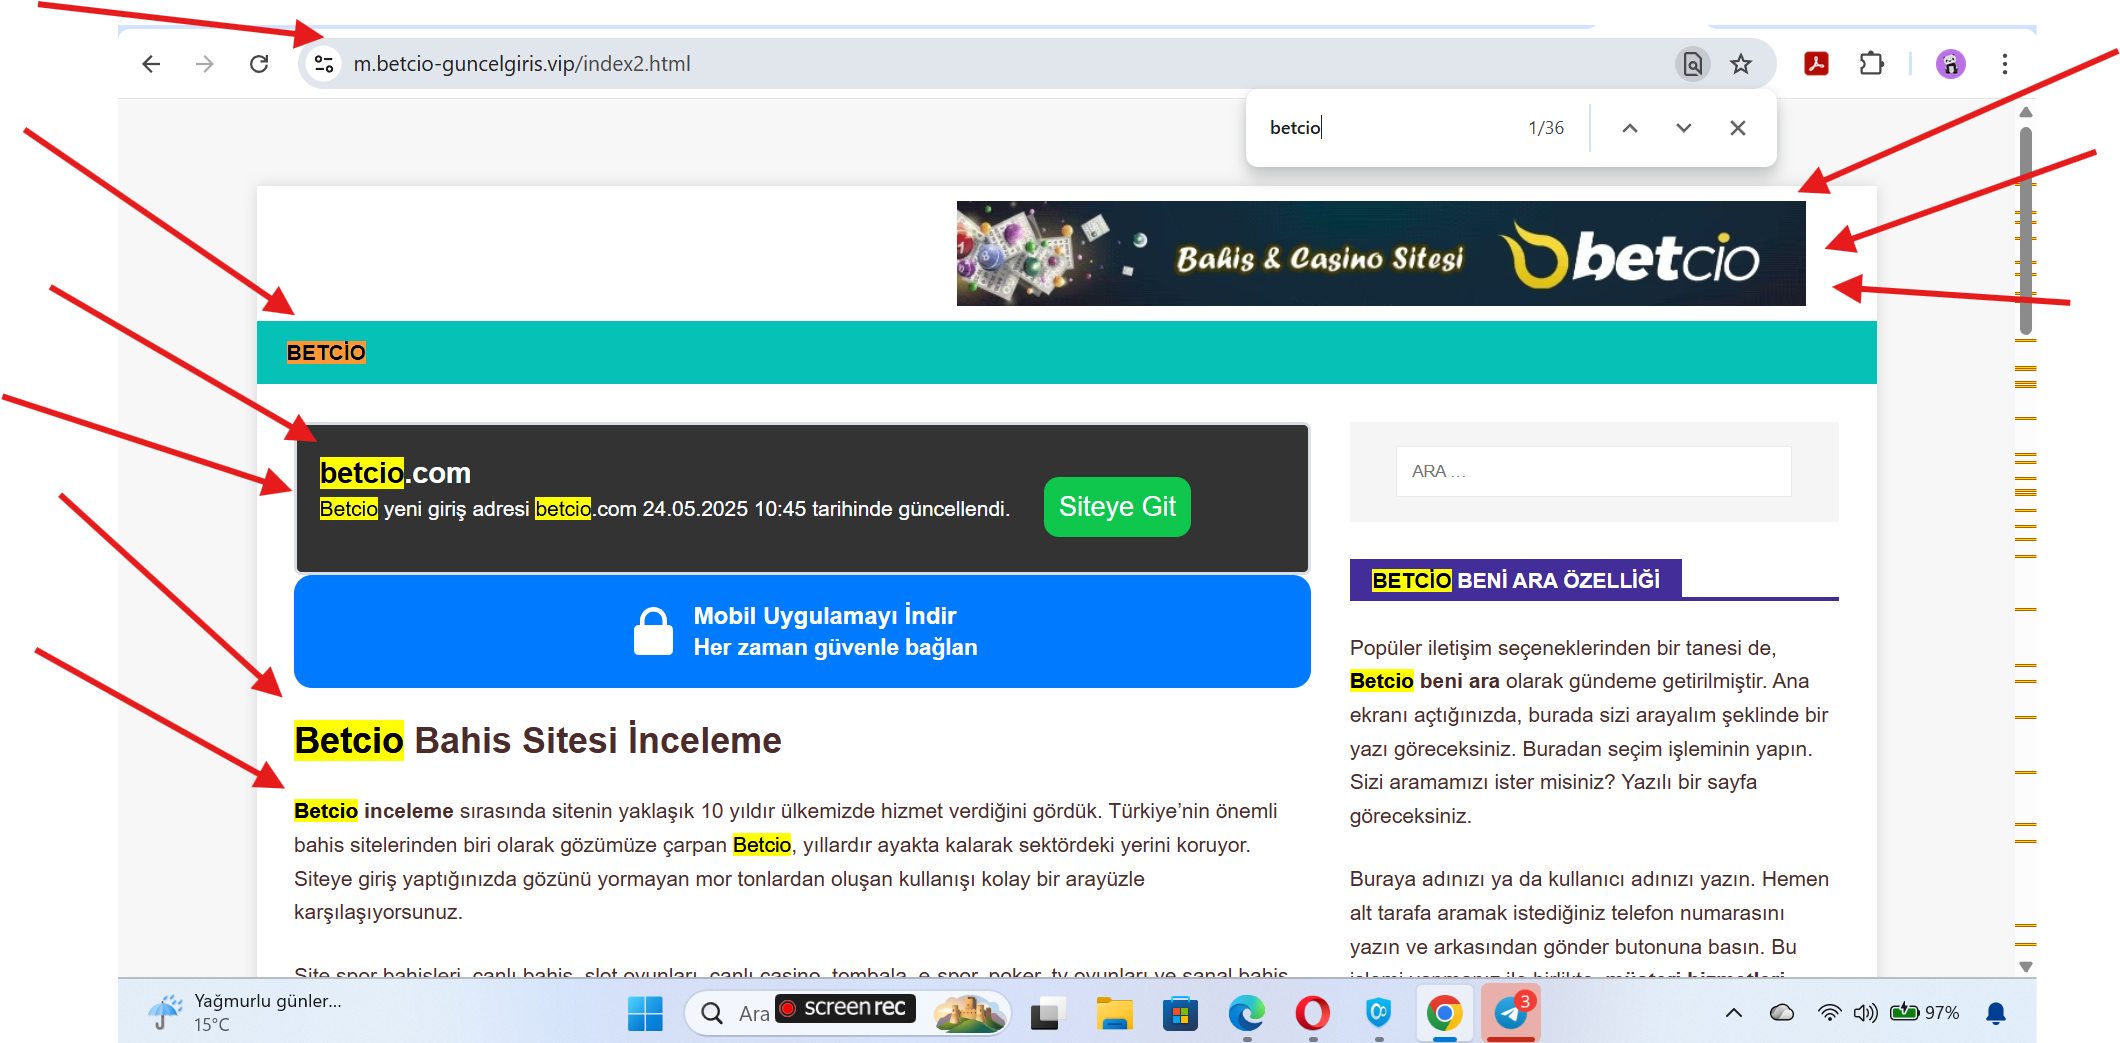Screen dimensions: 2120x1043
Task: Bookmark this page with the star icon
Action: [1741, 64]
